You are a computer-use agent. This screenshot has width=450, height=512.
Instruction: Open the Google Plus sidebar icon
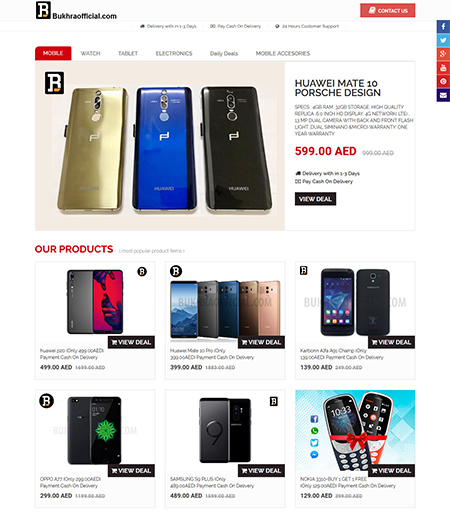coord(443,54)
